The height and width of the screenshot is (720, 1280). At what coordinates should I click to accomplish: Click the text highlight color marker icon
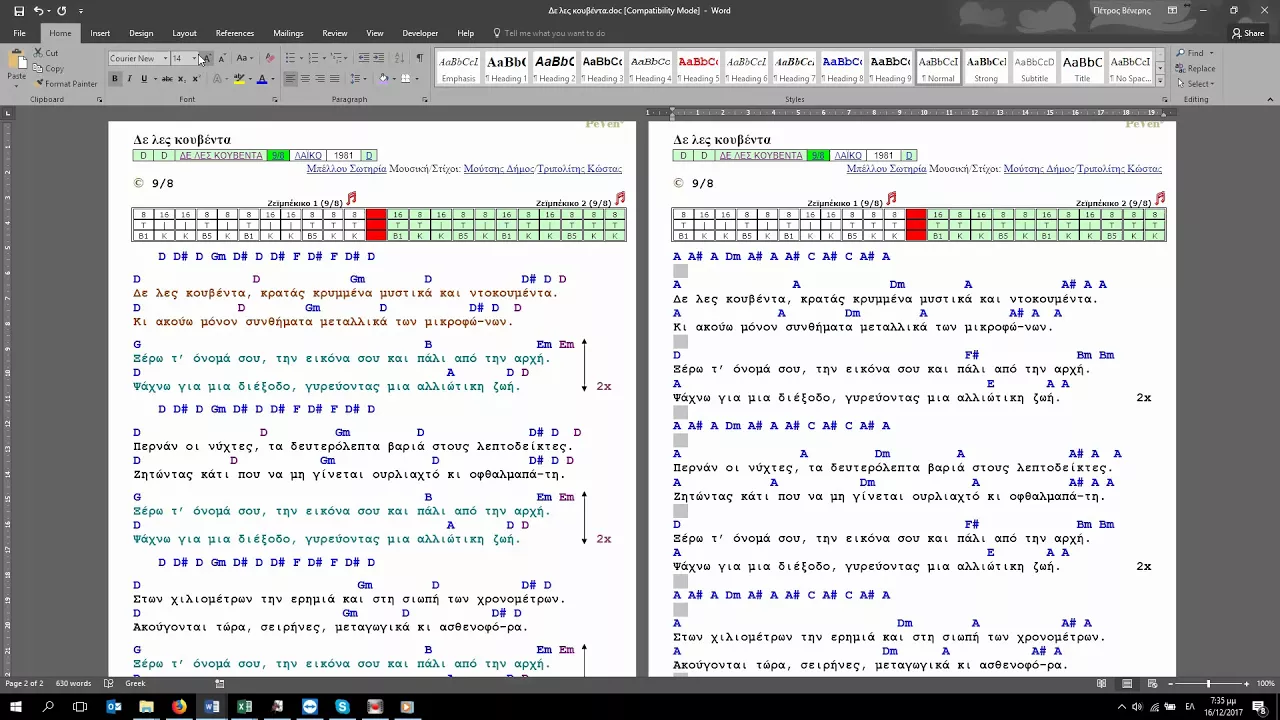pyautogui.click(x=238, y=79)
